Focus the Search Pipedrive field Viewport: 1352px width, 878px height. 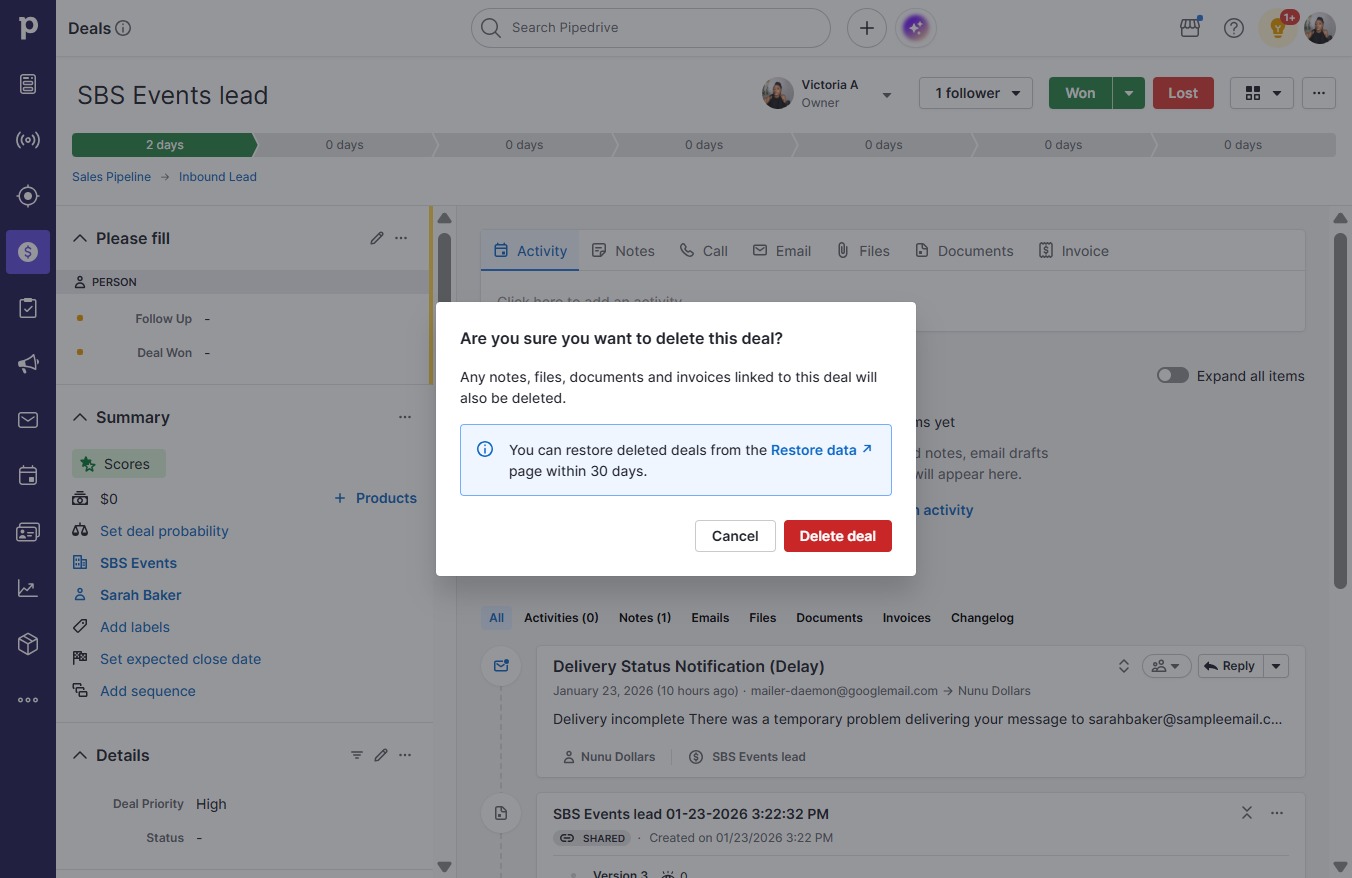651,28
